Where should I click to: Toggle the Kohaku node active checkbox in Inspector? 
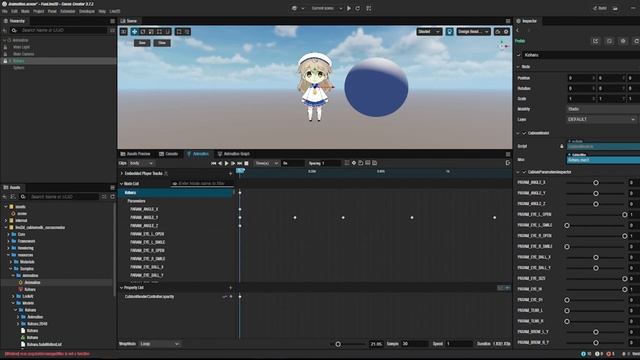pos(519,55)
